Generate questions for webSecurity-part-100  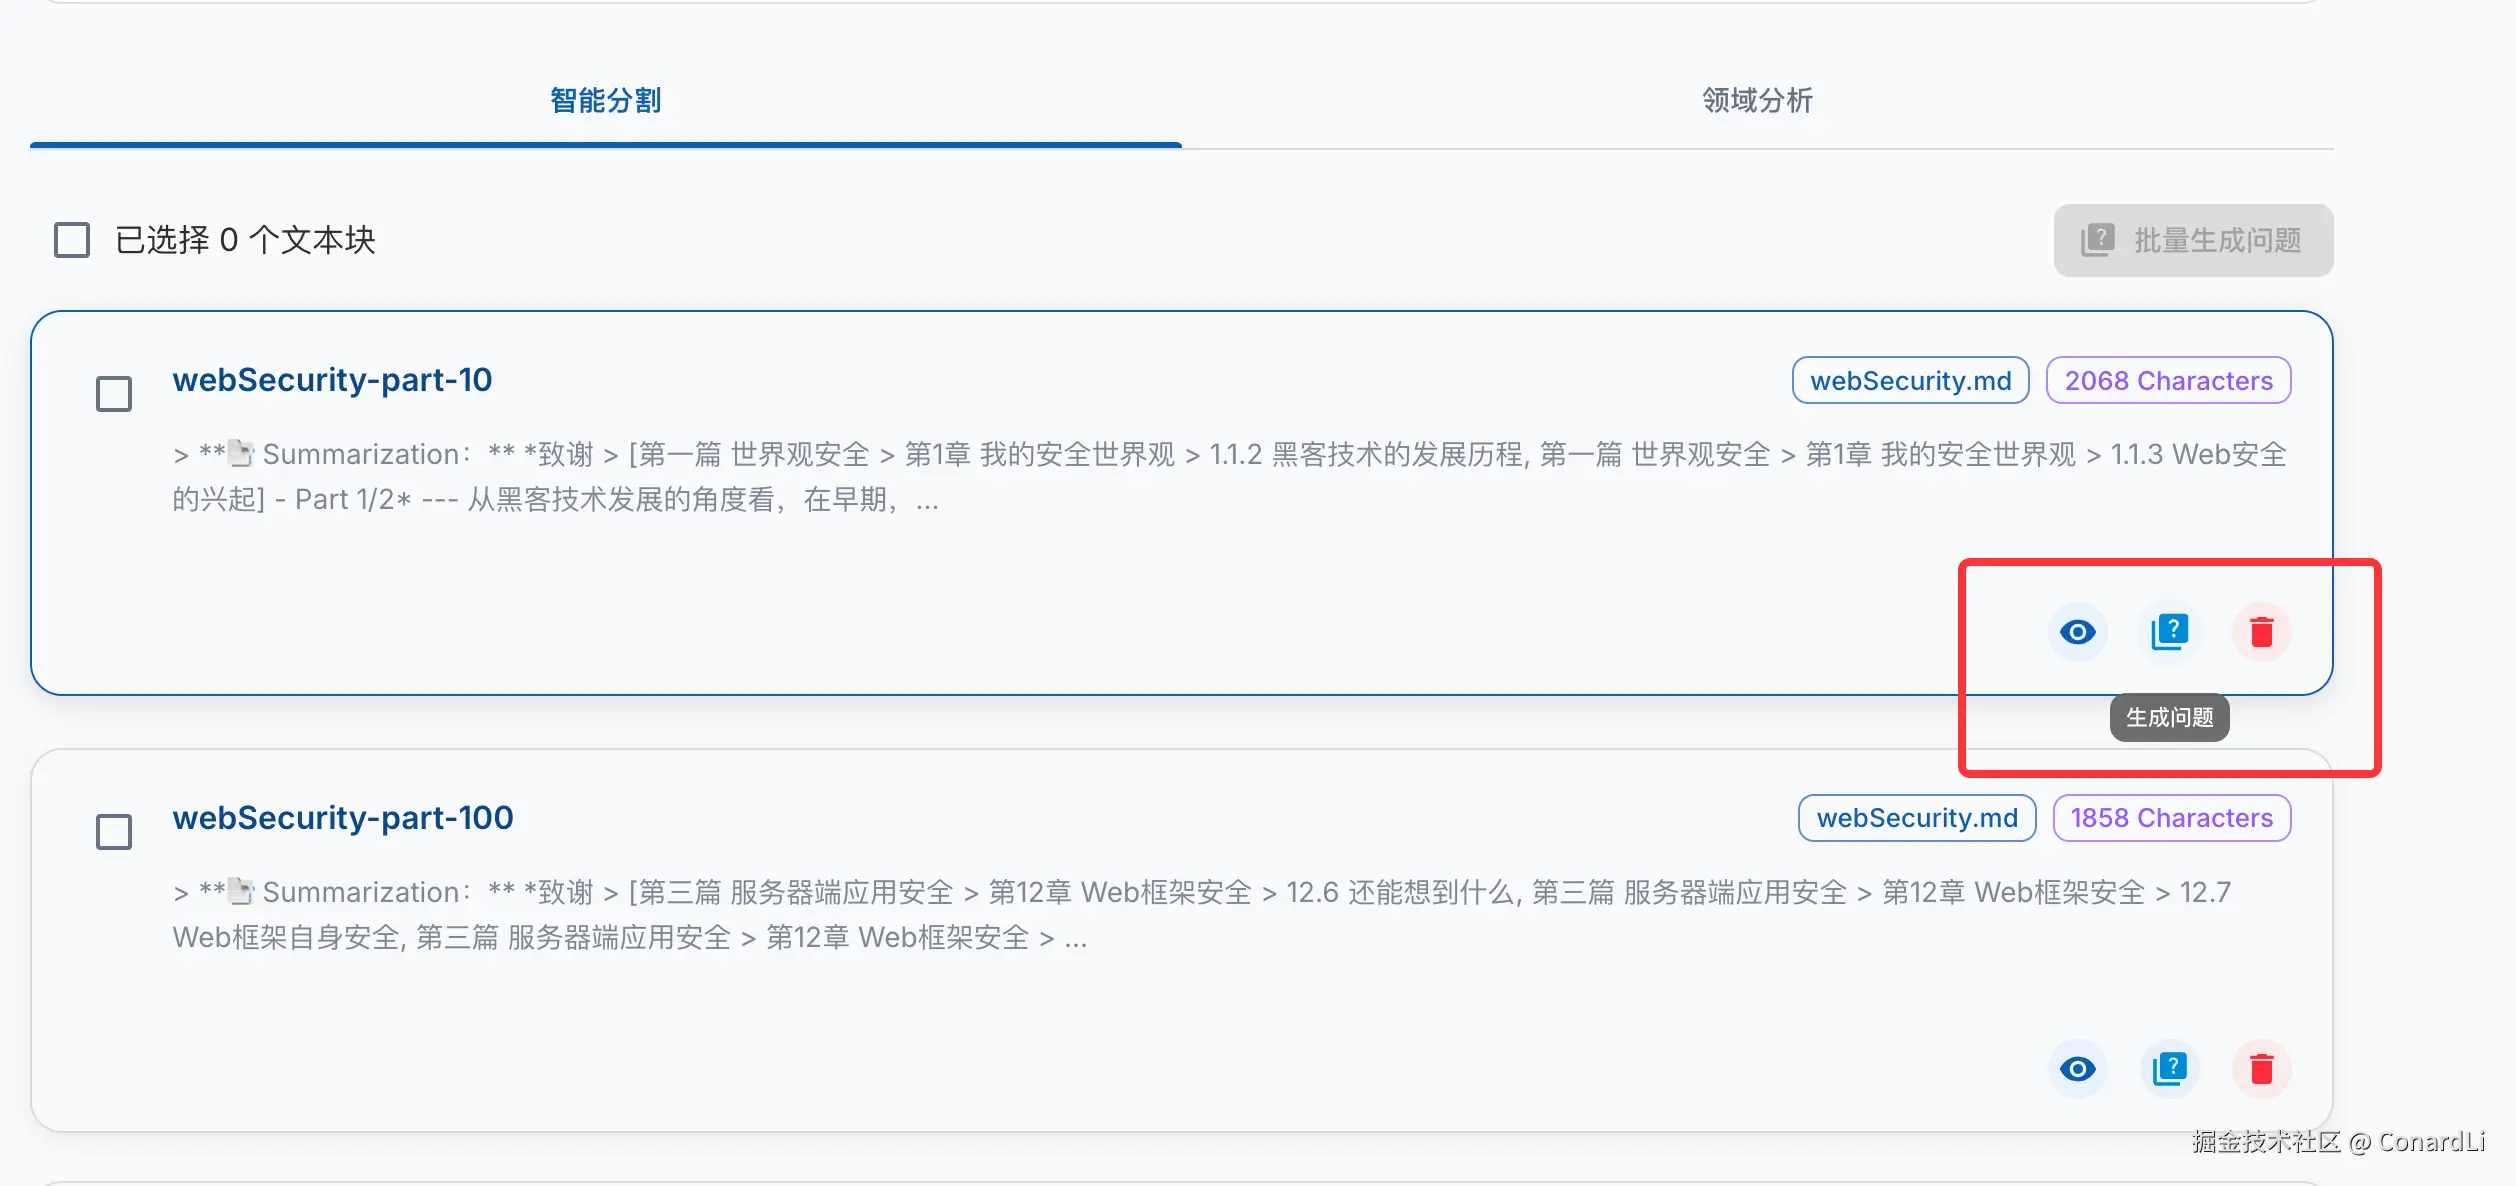pos(2169,1069)
